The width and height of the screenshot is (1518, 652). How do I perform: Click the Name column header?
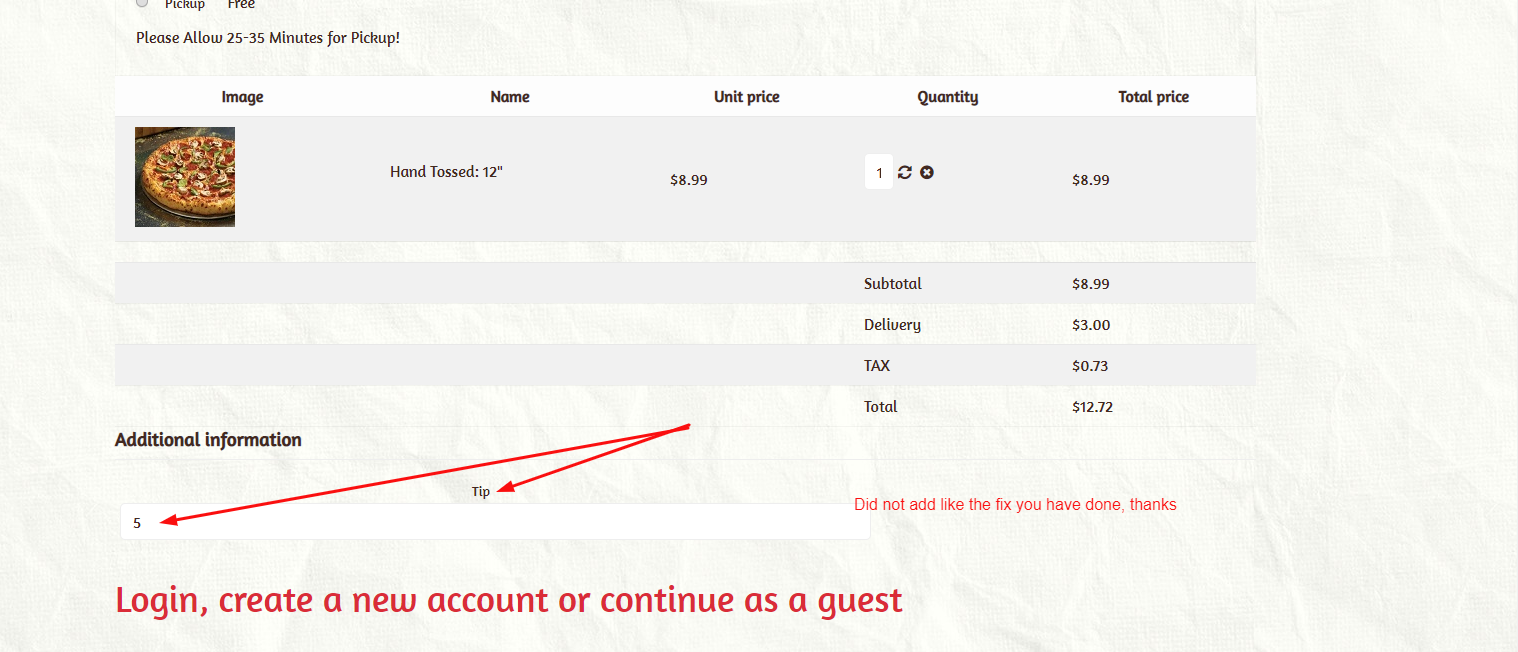tap(510, 97)
